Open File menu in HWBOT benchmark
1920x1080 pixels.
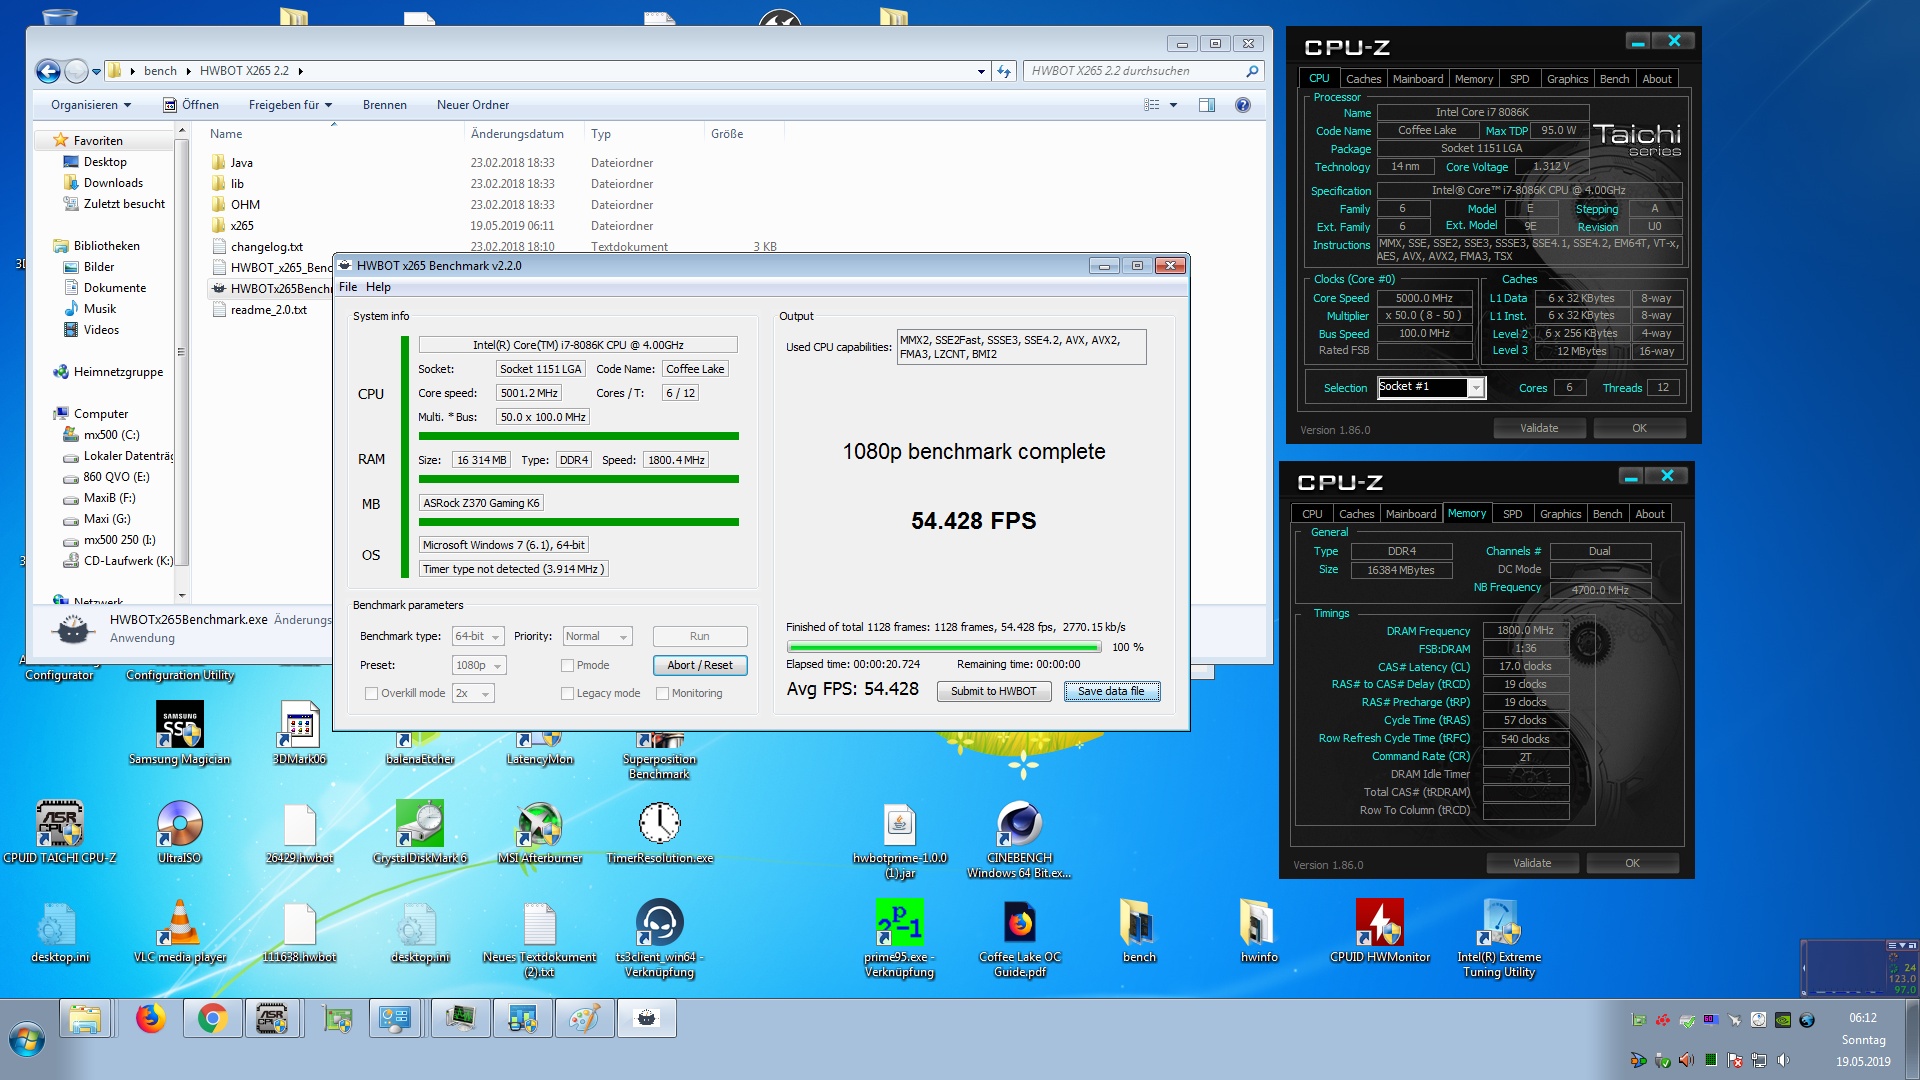(x=348, y=287)
